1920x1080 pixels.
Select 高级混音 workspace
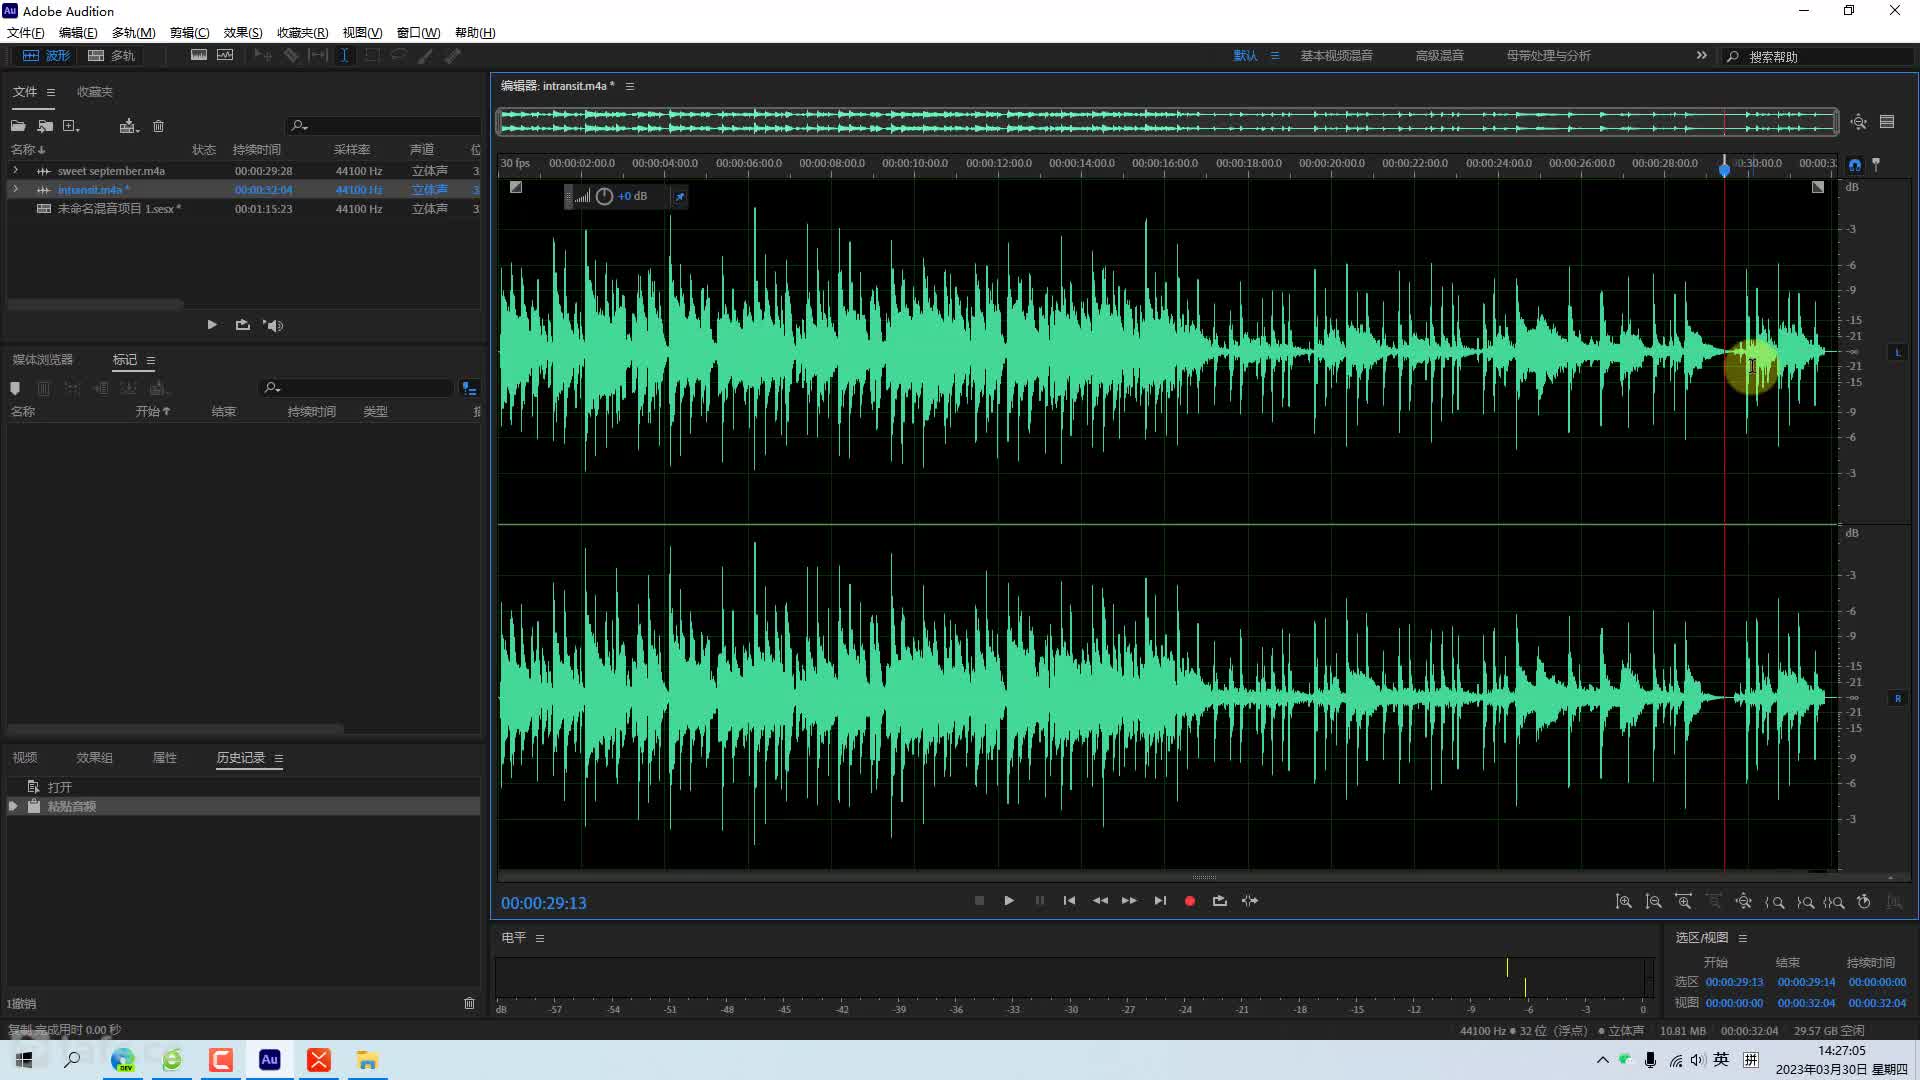(1439, 55)
